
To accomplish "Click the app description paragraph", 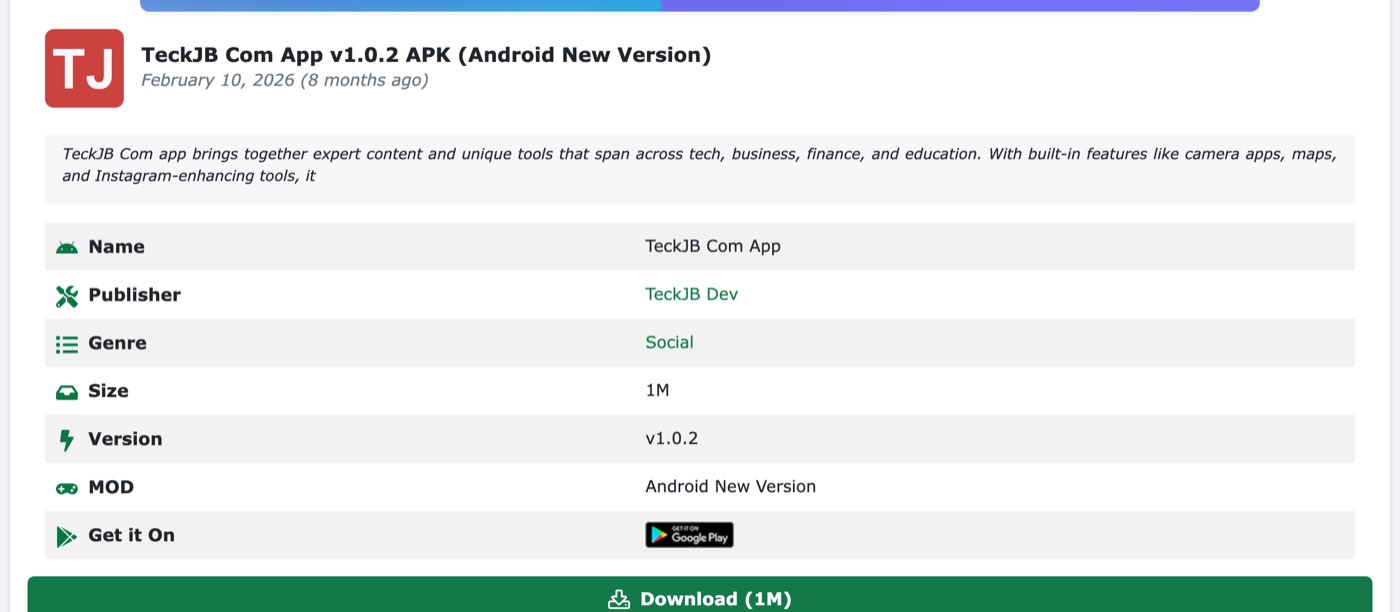I will [x=699, y=165].
